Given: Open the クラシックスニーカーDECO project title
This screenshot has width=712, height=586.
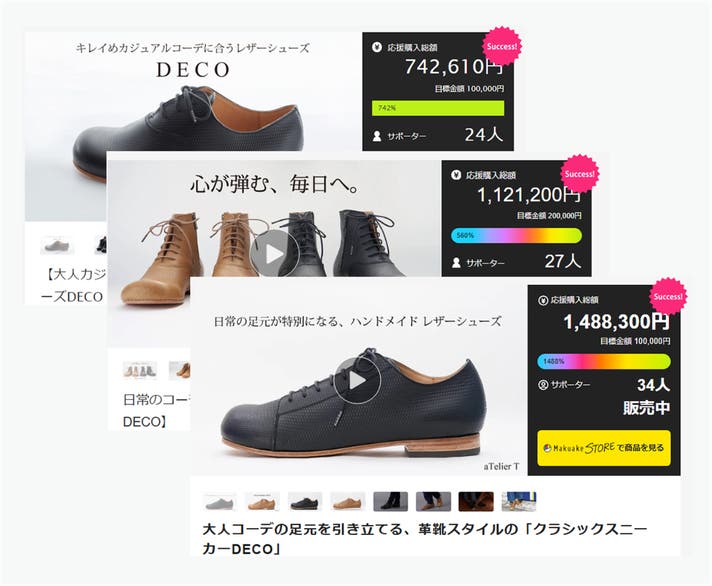Looking at the screenshot, I should (425, 539).
